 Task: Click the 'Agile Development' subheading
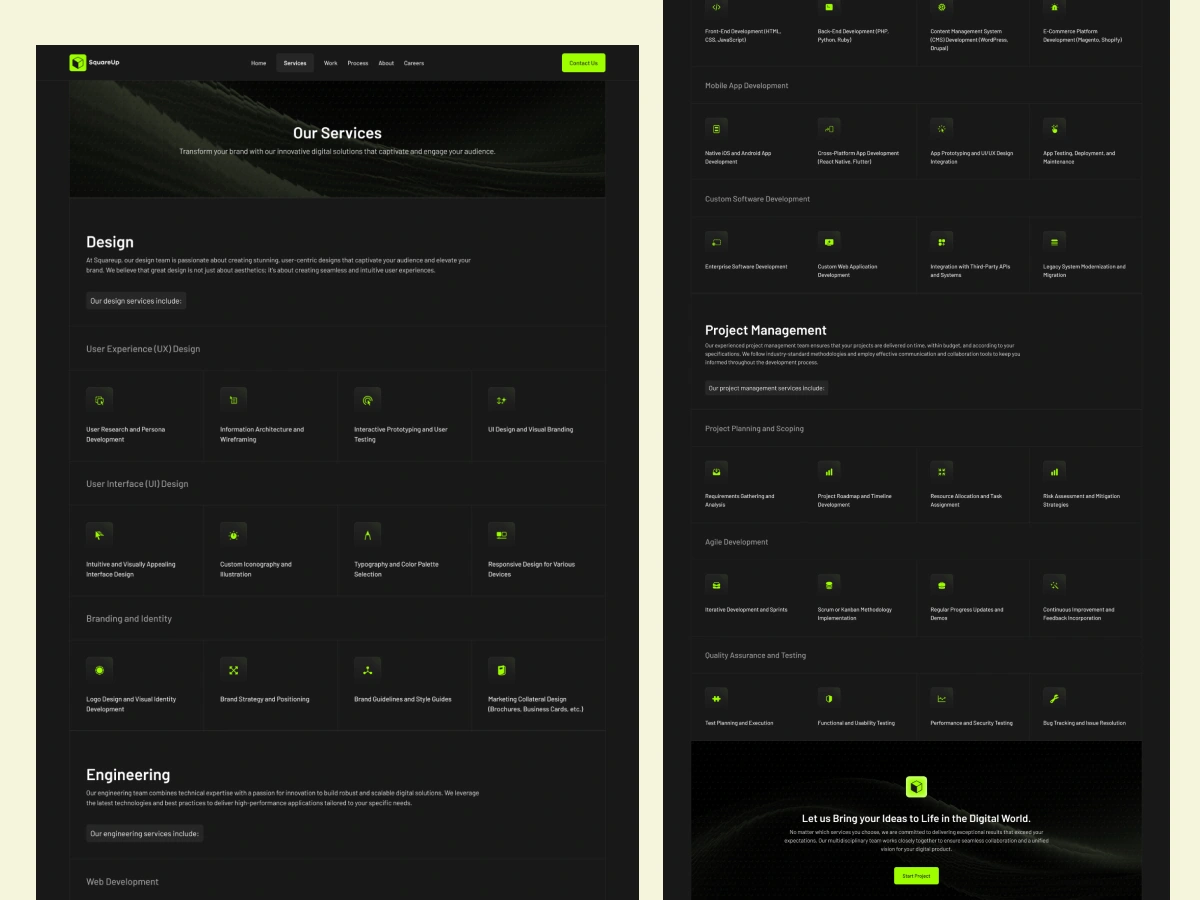tap(736, 542)
